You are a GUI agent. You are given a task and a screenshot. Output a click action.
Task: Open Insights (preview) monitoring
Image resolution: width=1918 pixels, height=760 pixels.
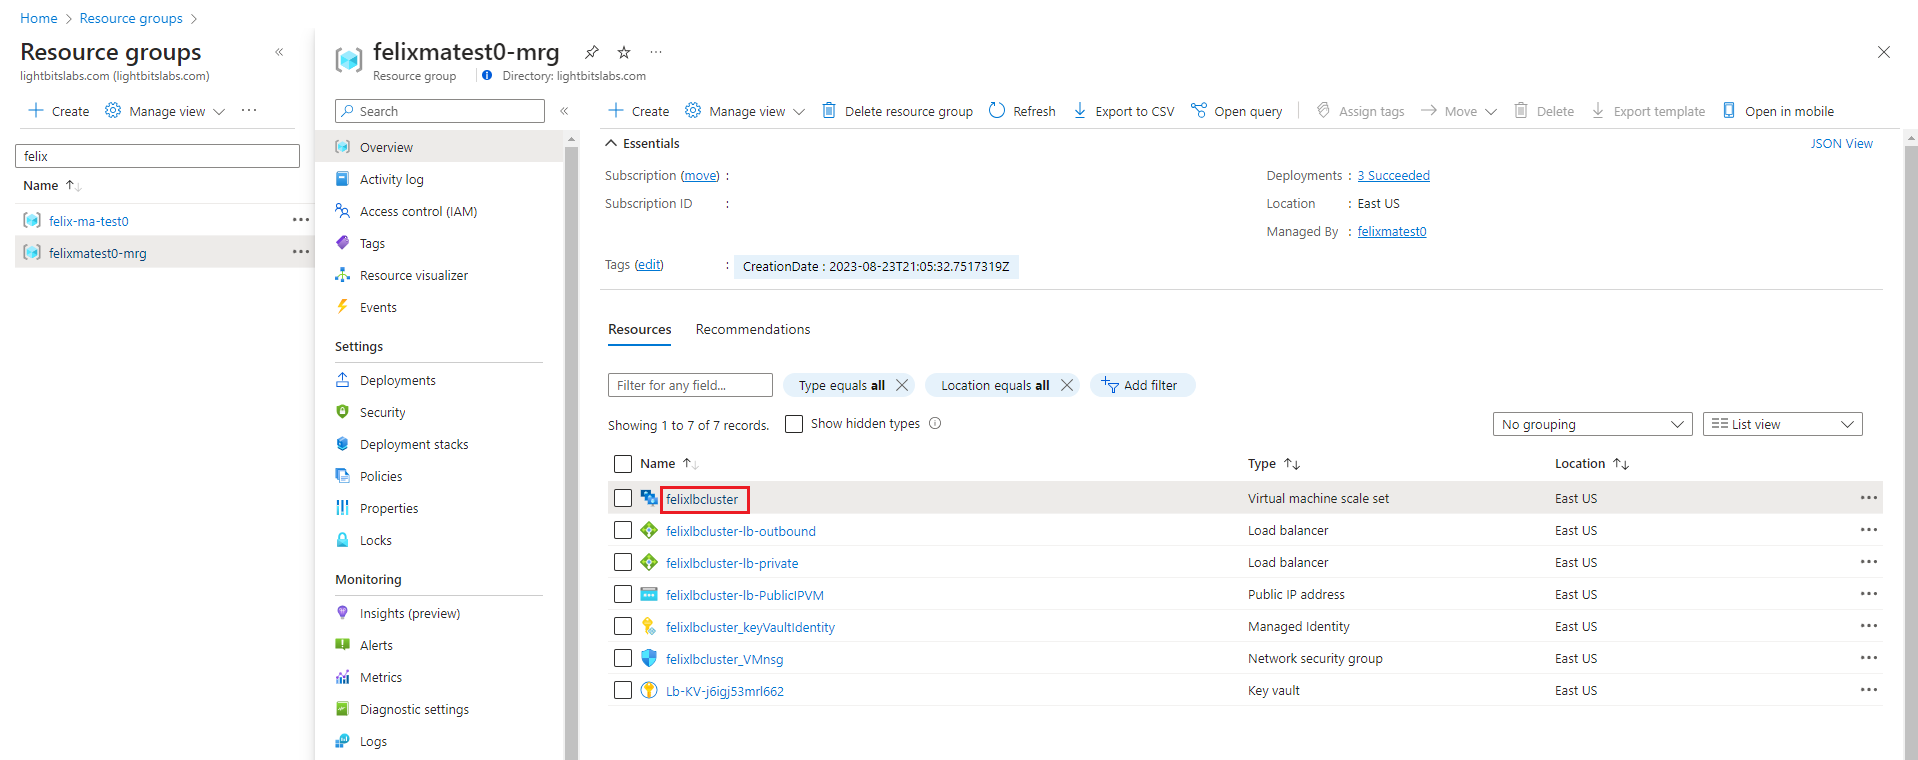pos(410,613)
